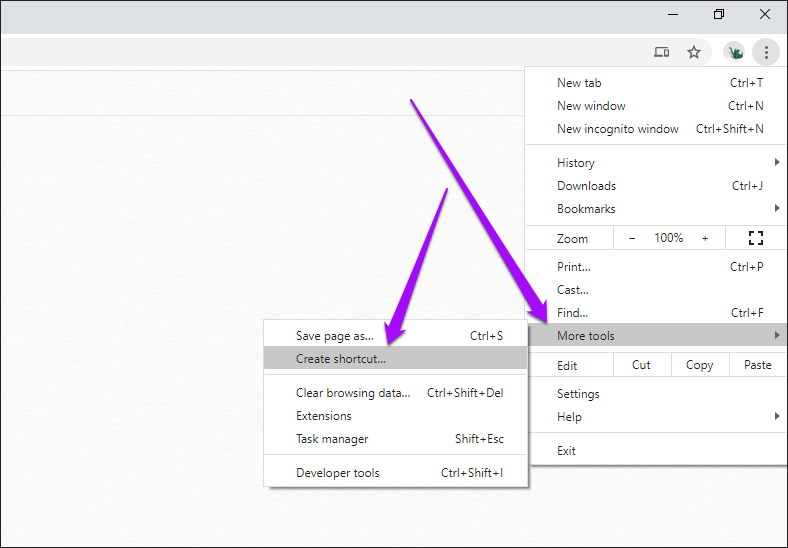Select Save page as... in submenu
This screenshot has height=548, width=788.
coord(396,336)
